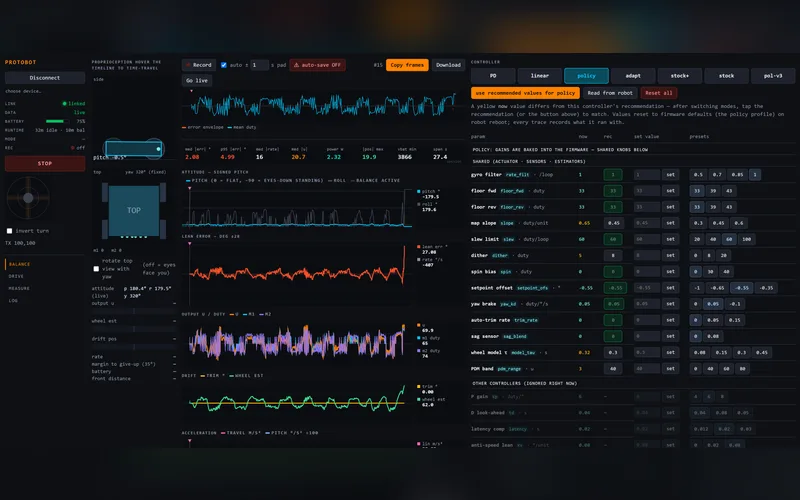
Task: Click the set button for yaw brake
Action: coord(670,304)
